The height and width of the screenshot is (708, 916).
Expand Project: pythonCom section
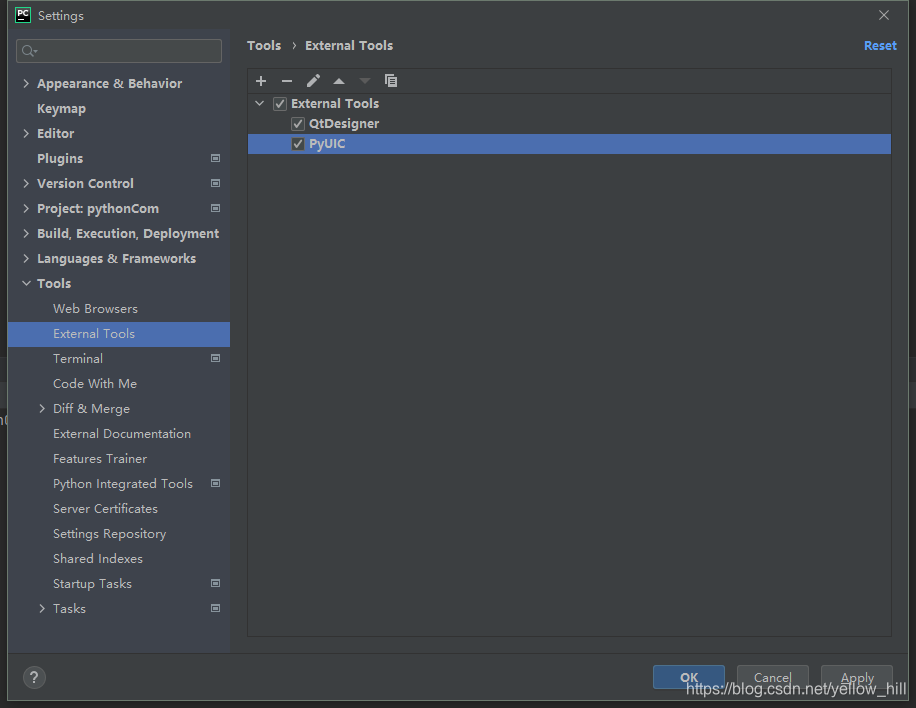(x=26, y=209)
